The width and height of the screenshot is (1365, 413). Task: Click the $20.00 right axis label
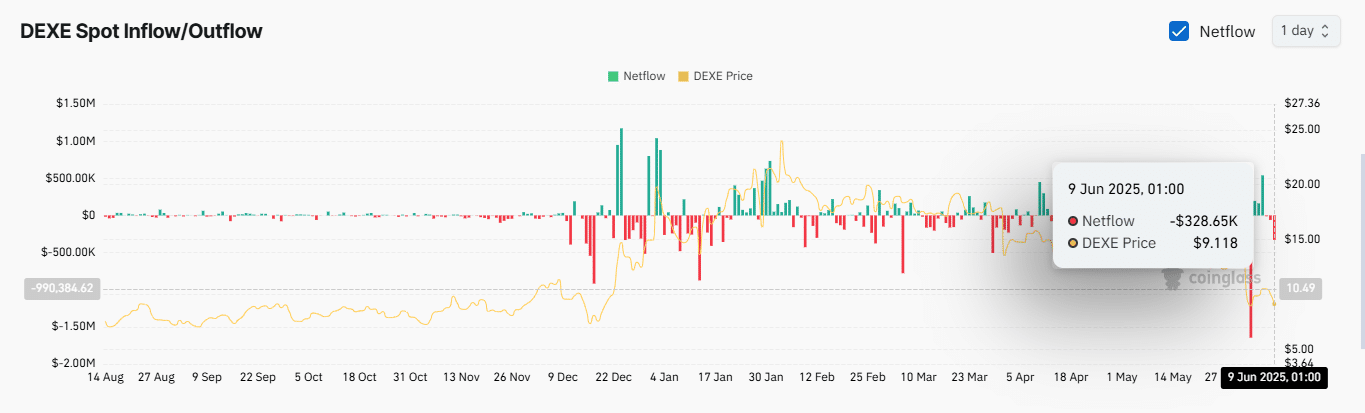tap(1304, 184)
